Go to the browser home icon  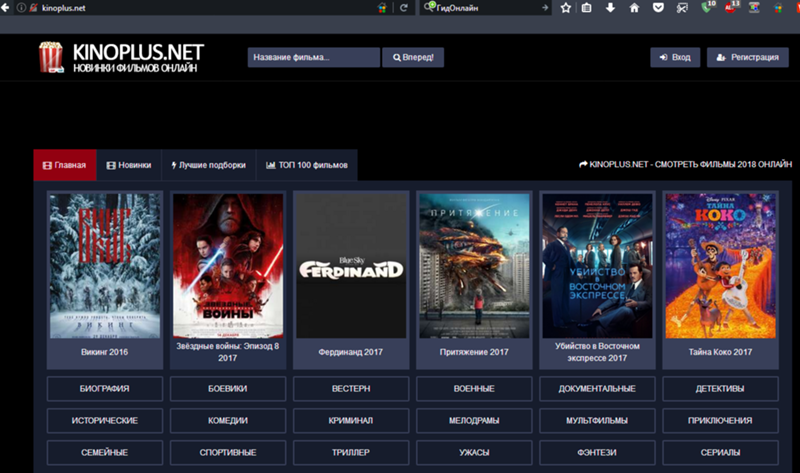[634, 8]
